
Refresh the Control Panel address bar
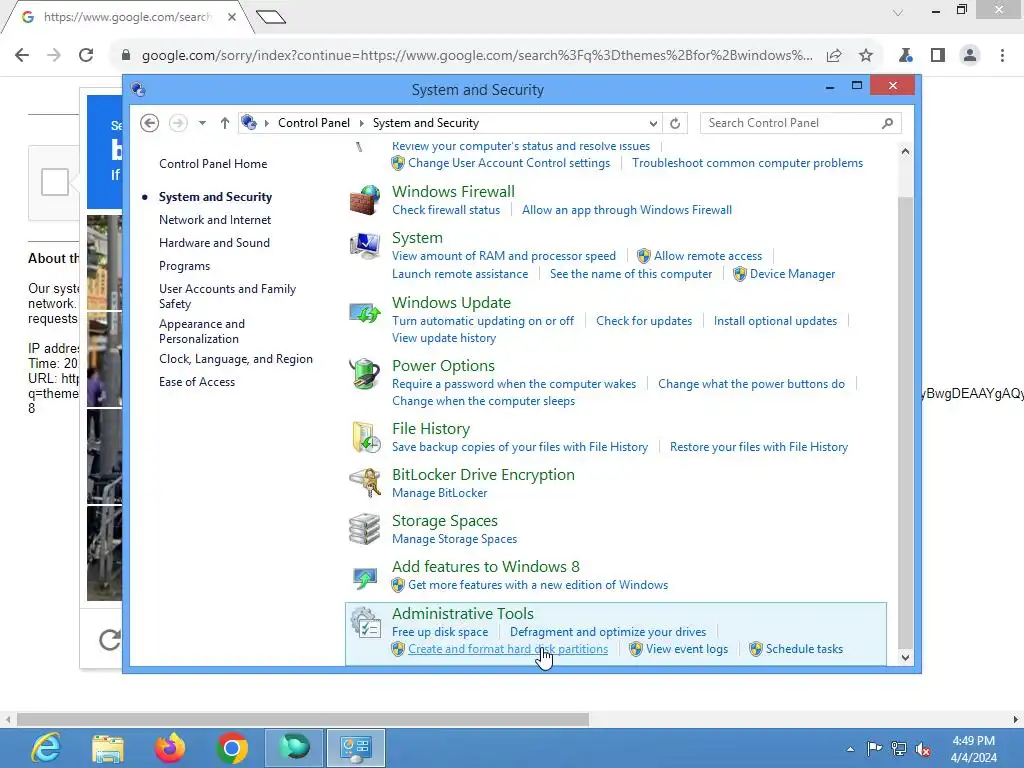pyautogui.click(x=675, y=123)
